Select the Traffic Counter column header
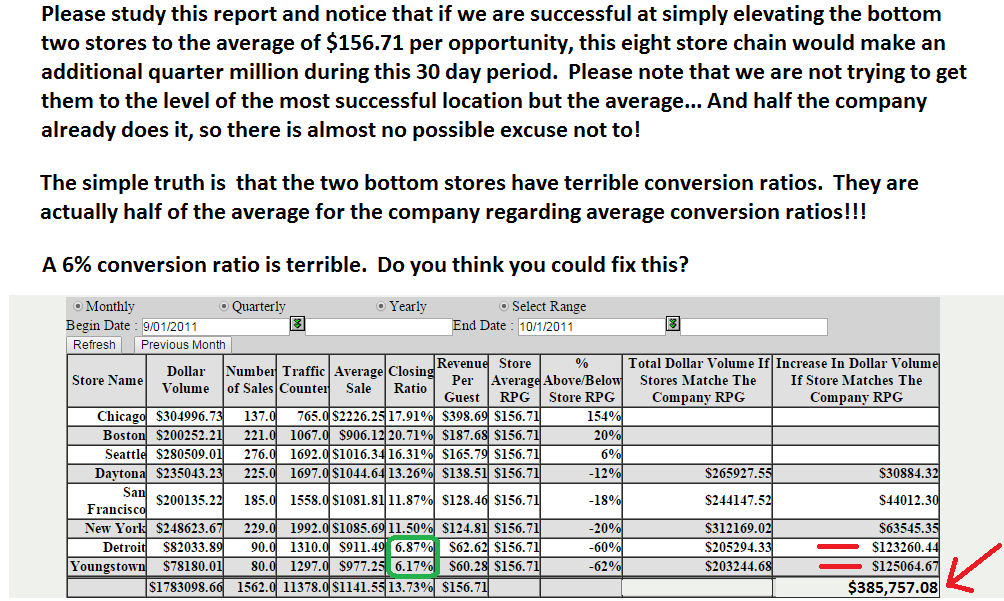 point(304,380)
